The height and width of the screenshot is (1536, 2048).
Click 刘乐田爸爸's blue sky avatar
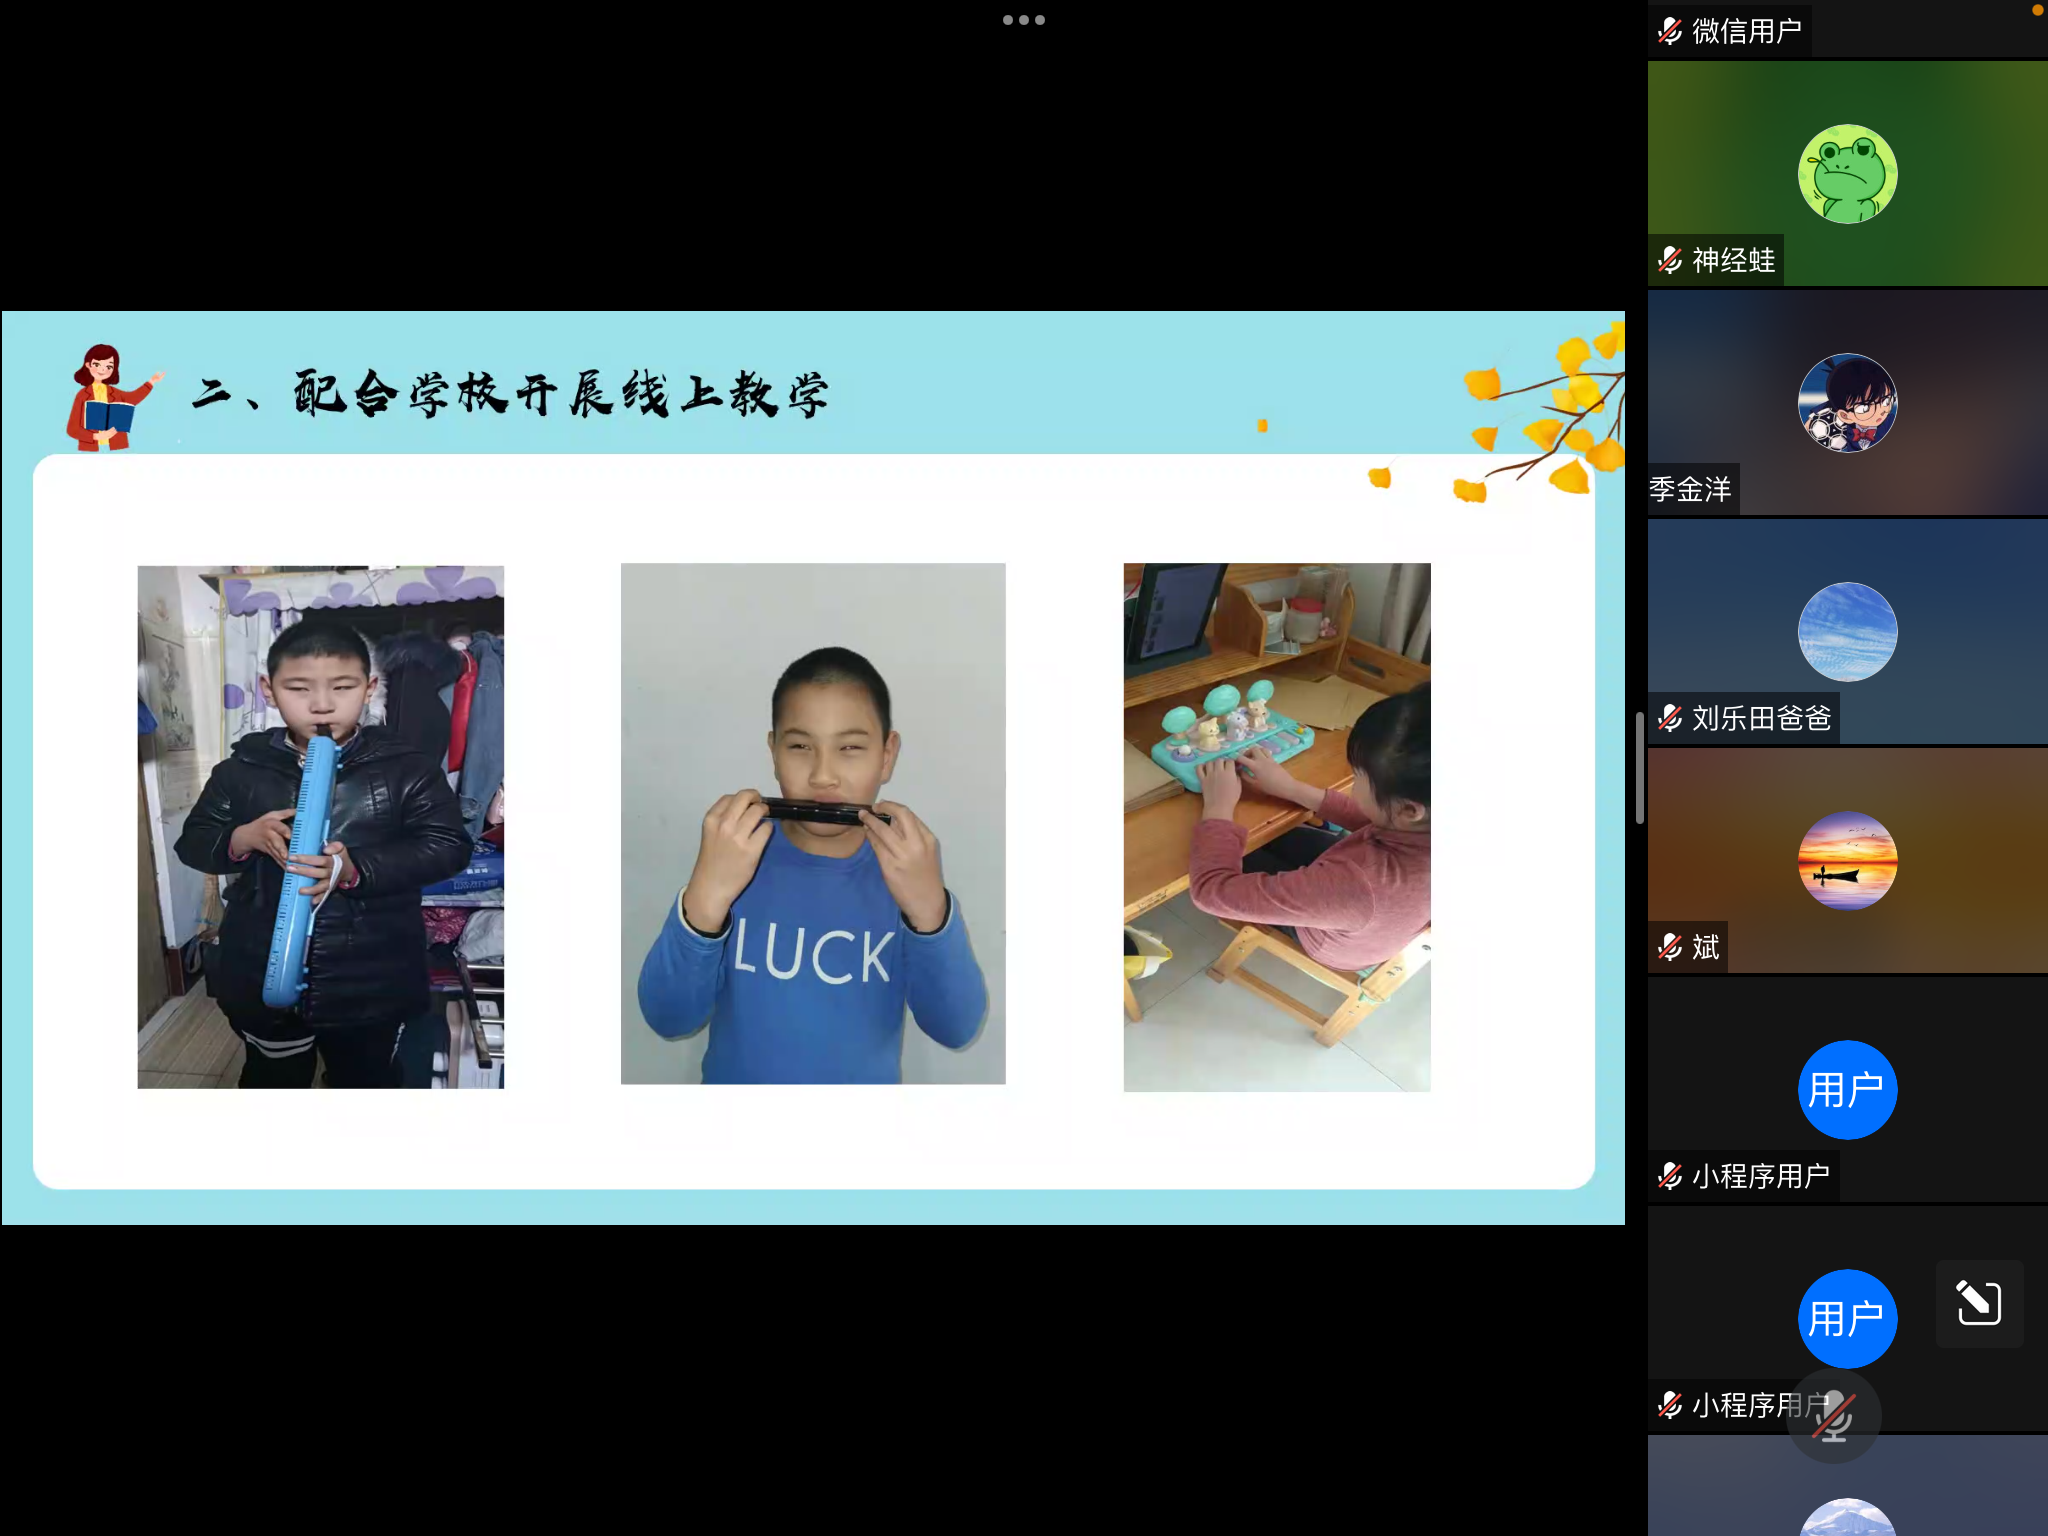pyautogui.click(x=1847, y=632)
